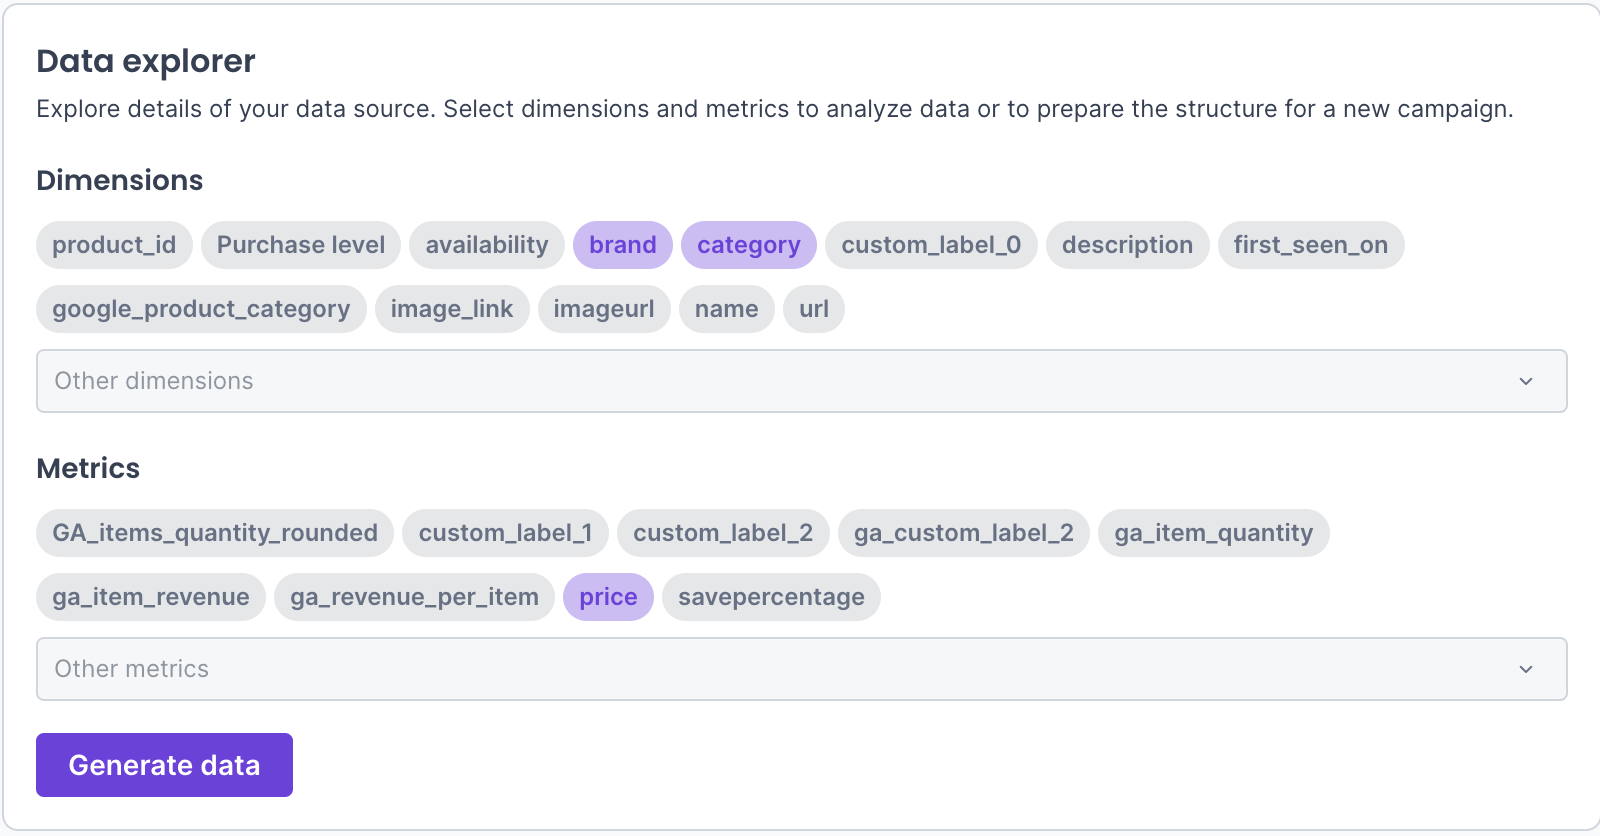Select GA_items_quantity_rounded metric
The height and width of the screenshot is (836, 1600).
(215, 533)
